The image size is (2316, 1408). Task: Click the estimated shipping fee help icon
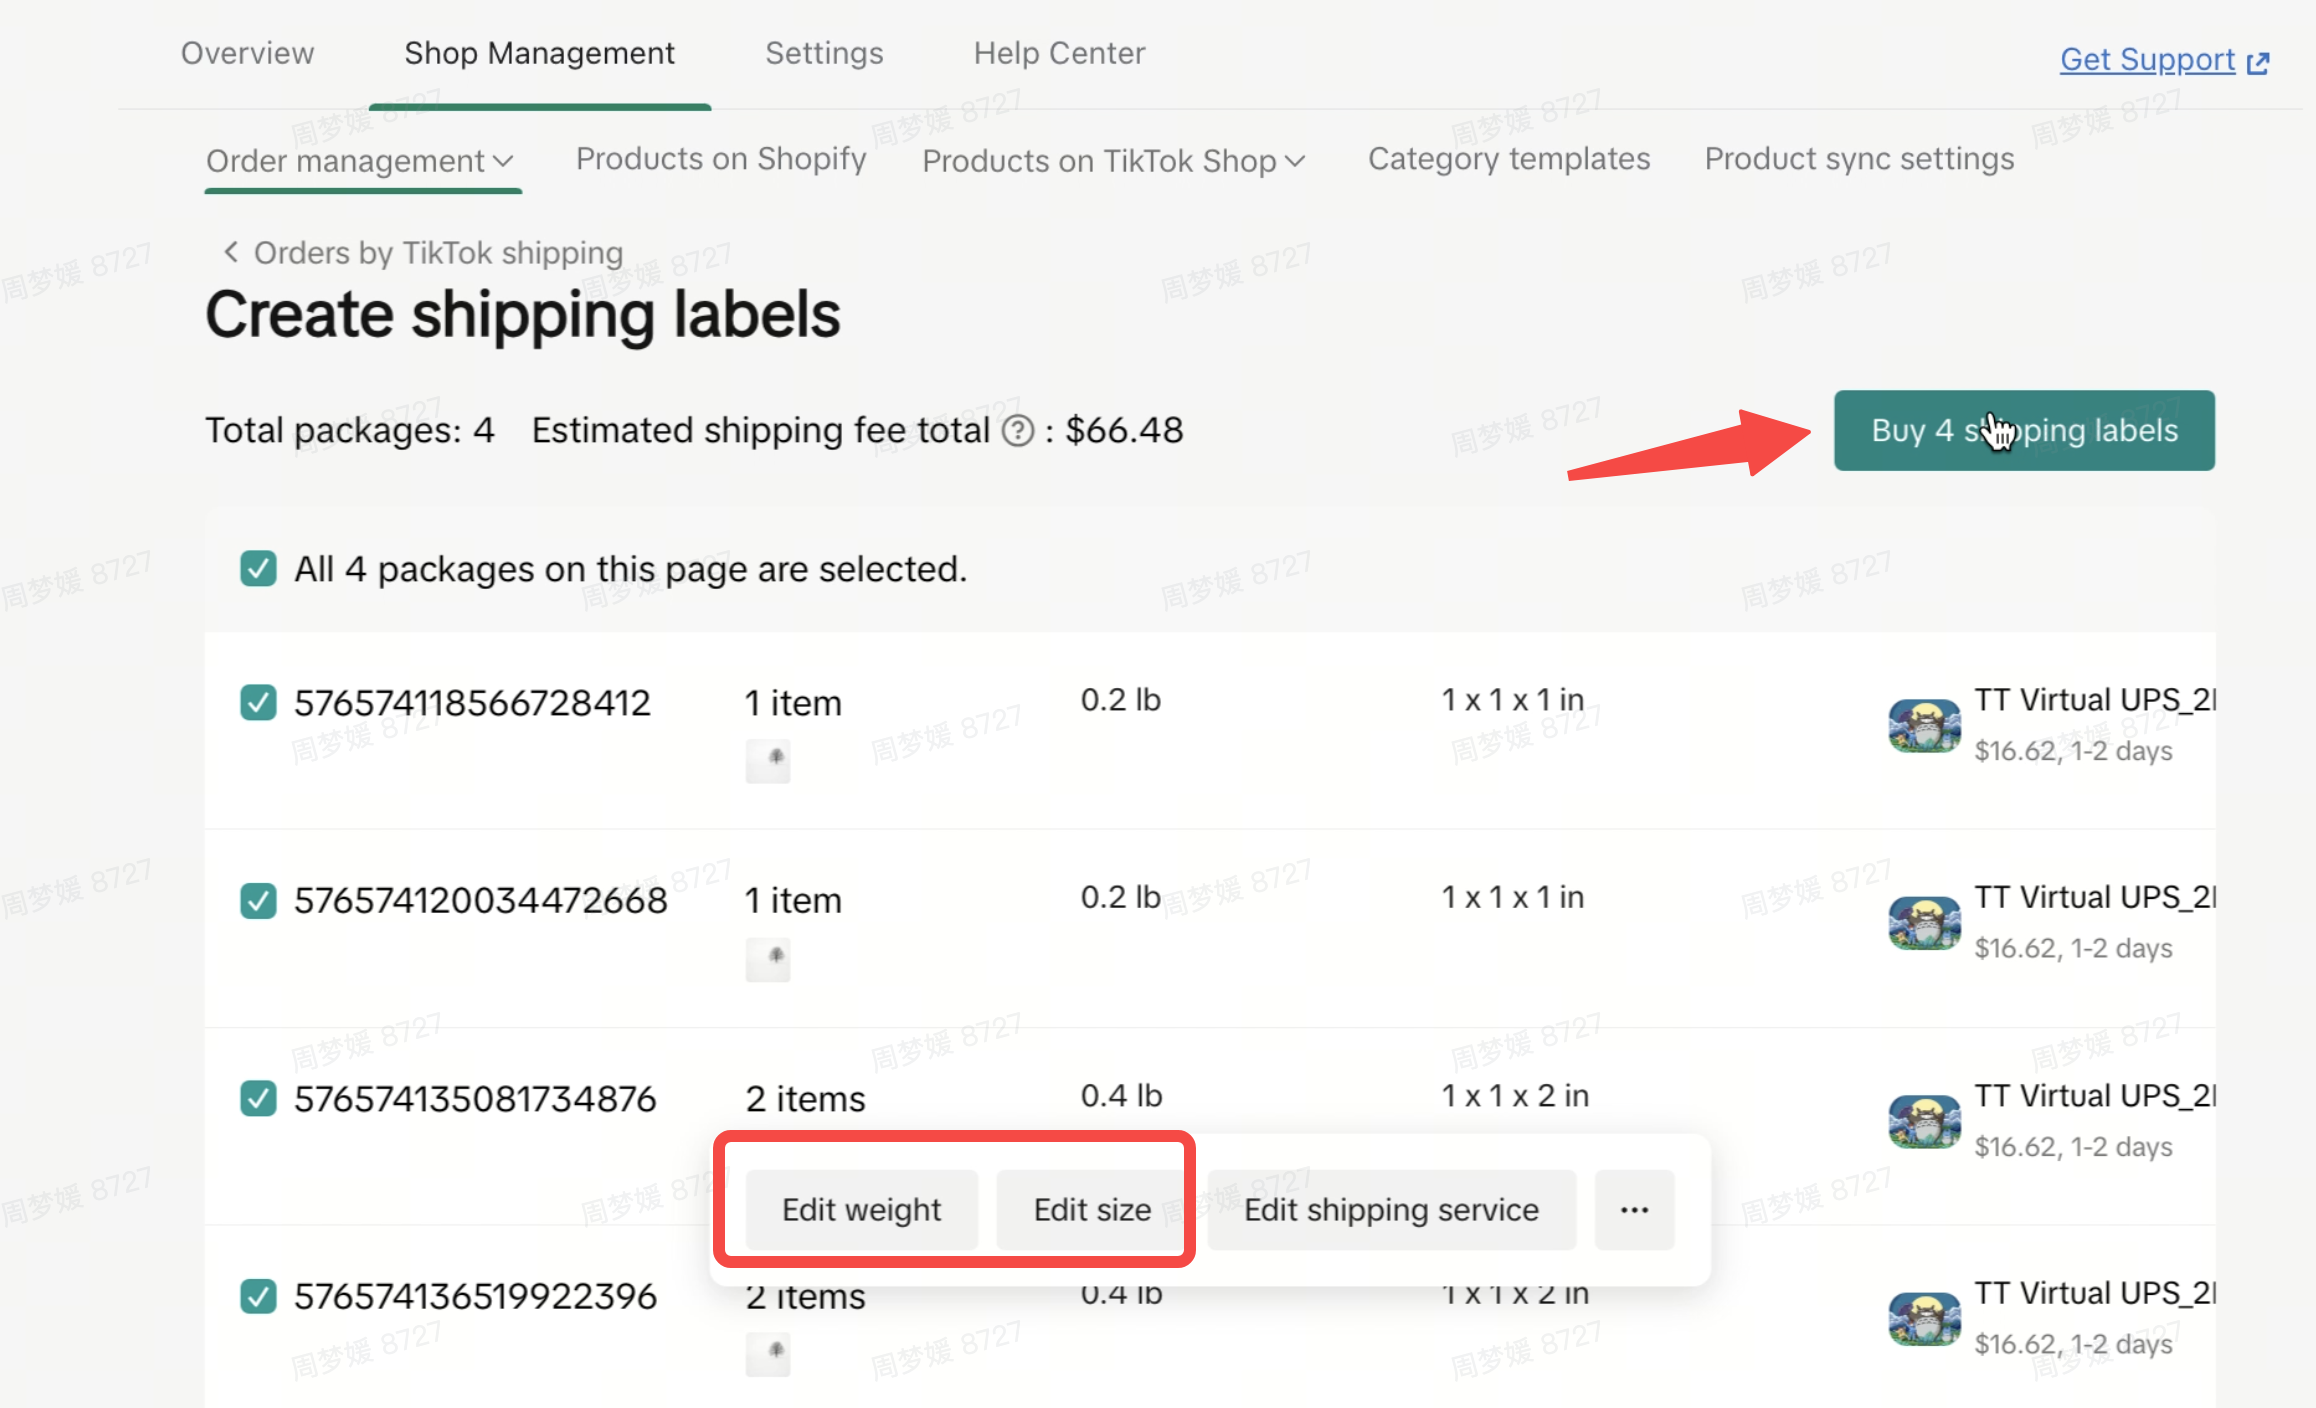click(1017, 431)
